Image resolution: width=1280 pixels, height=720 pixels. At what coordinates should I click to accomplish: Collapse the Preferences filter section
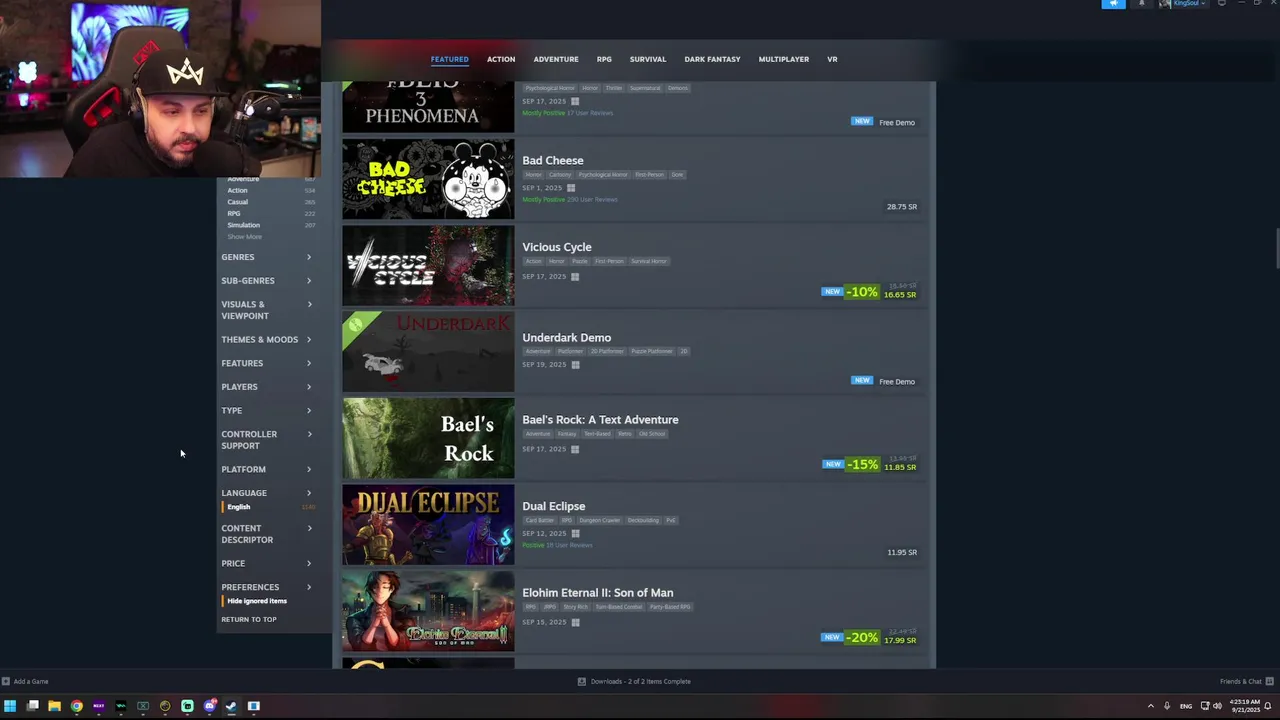266,587
